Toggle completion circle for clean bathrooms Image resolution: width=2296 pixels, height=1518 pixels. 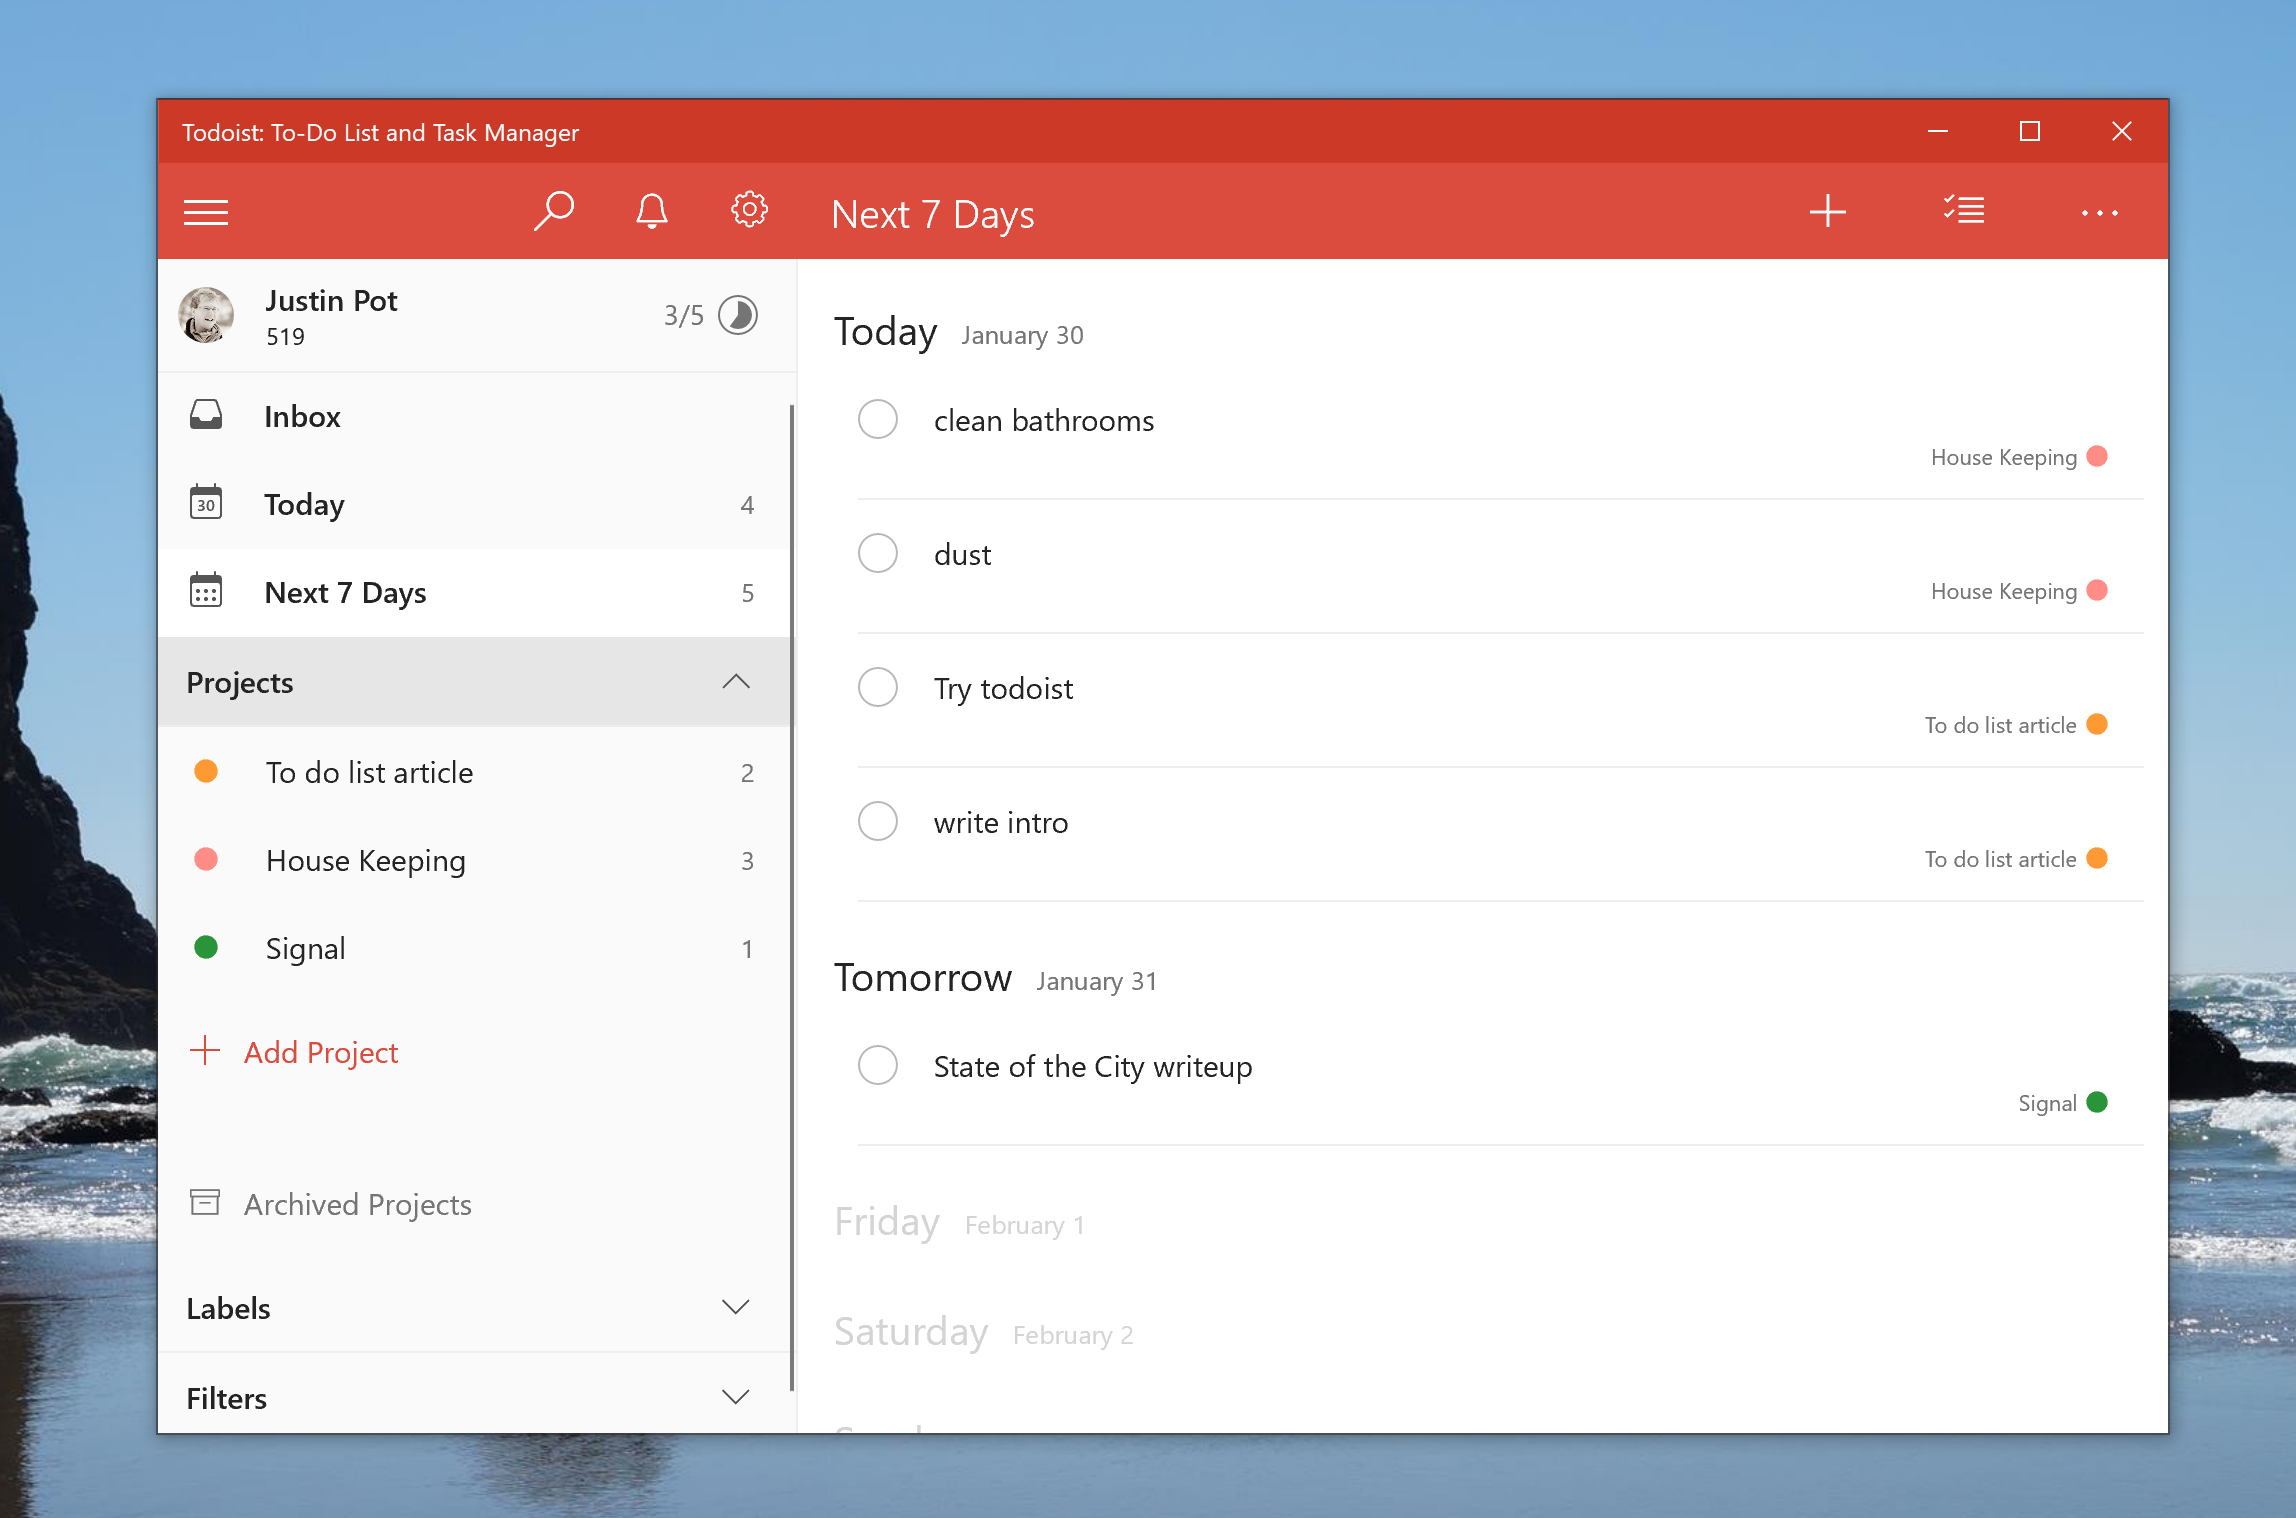[x=881, y=420]
